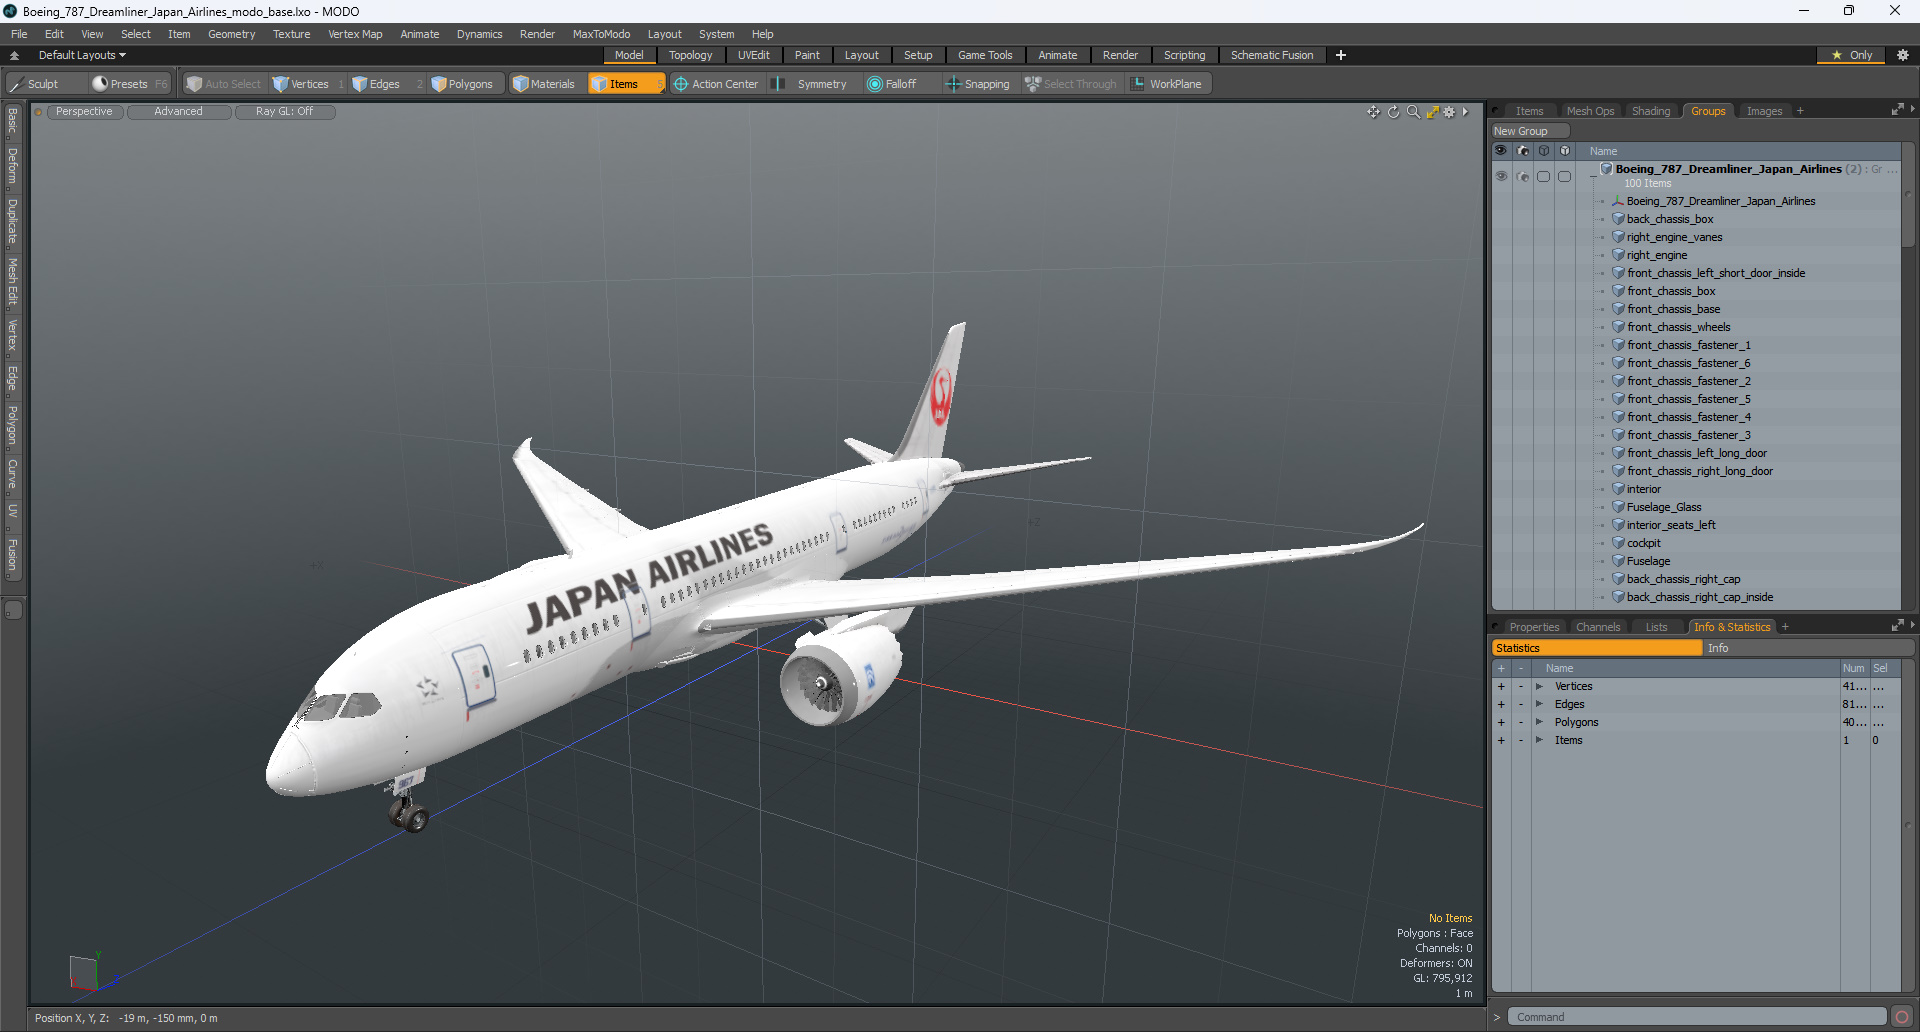Open the Geometry menu
This screenshot has width=1920, height=1032.
tap(231, 34)
